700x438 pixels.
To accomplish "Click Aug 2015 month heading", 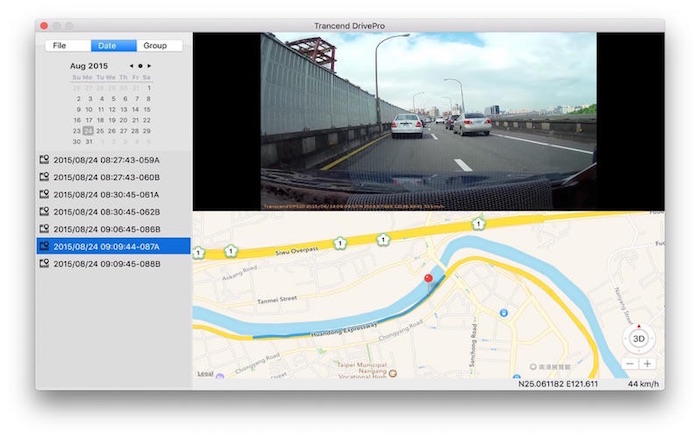I will coord(89,66).
